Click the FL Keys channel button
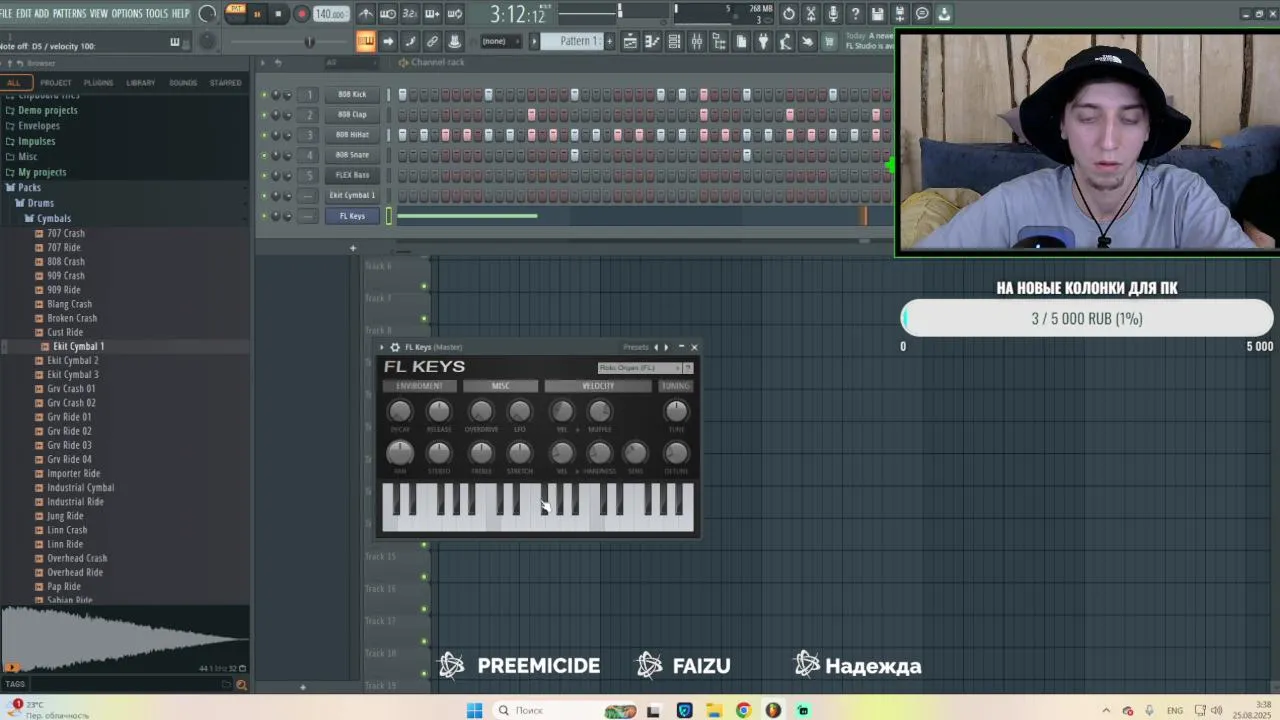The image size is (1280, 720). [352, 216]
